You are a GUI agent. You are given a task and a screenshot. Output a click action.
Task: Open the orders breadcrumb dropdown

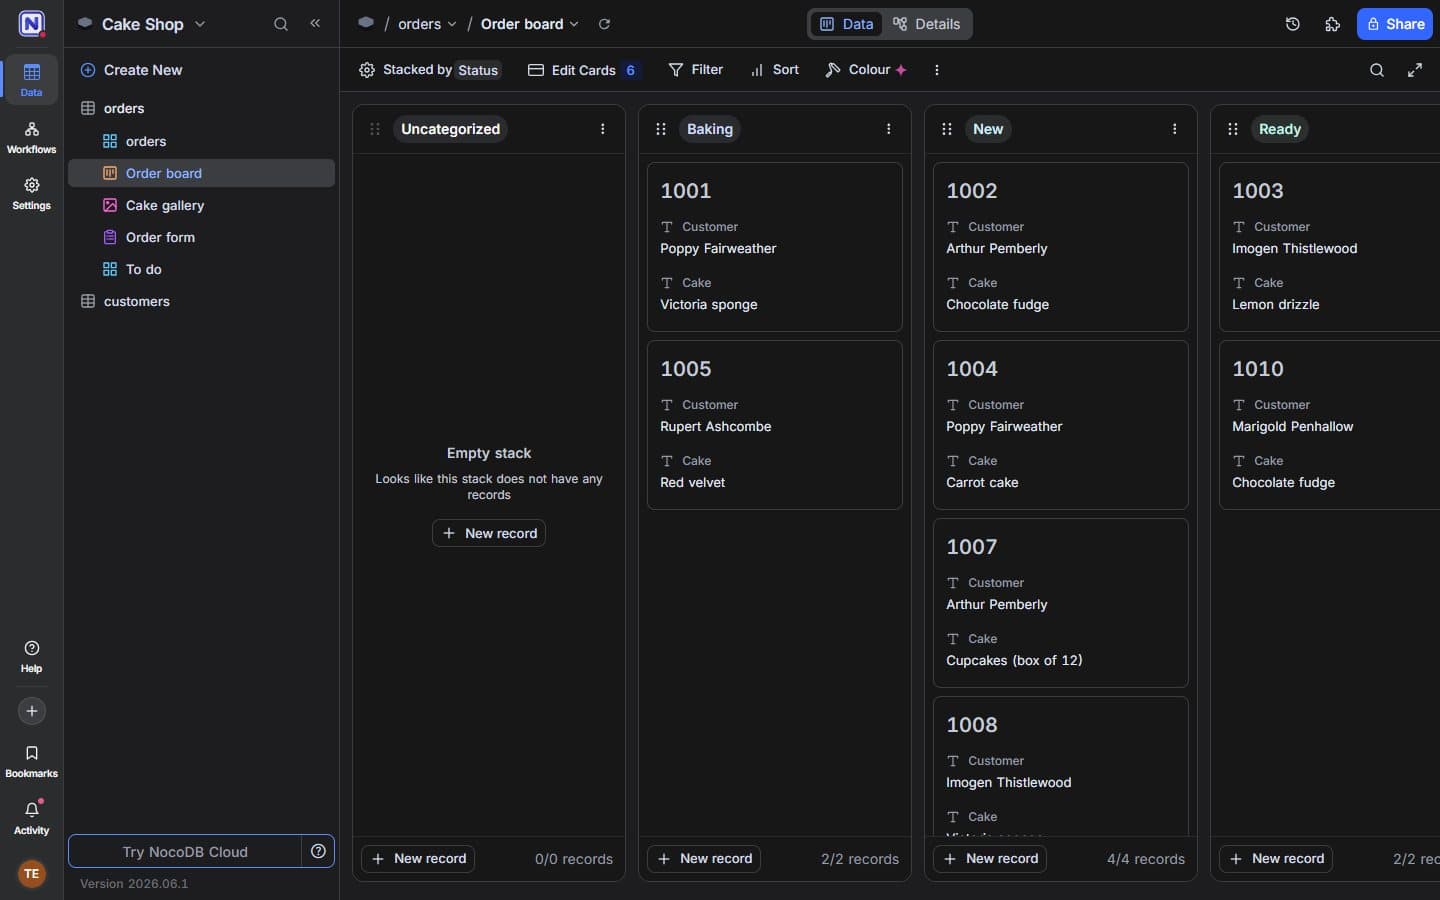pyautogui.click(x=427, y=24)
